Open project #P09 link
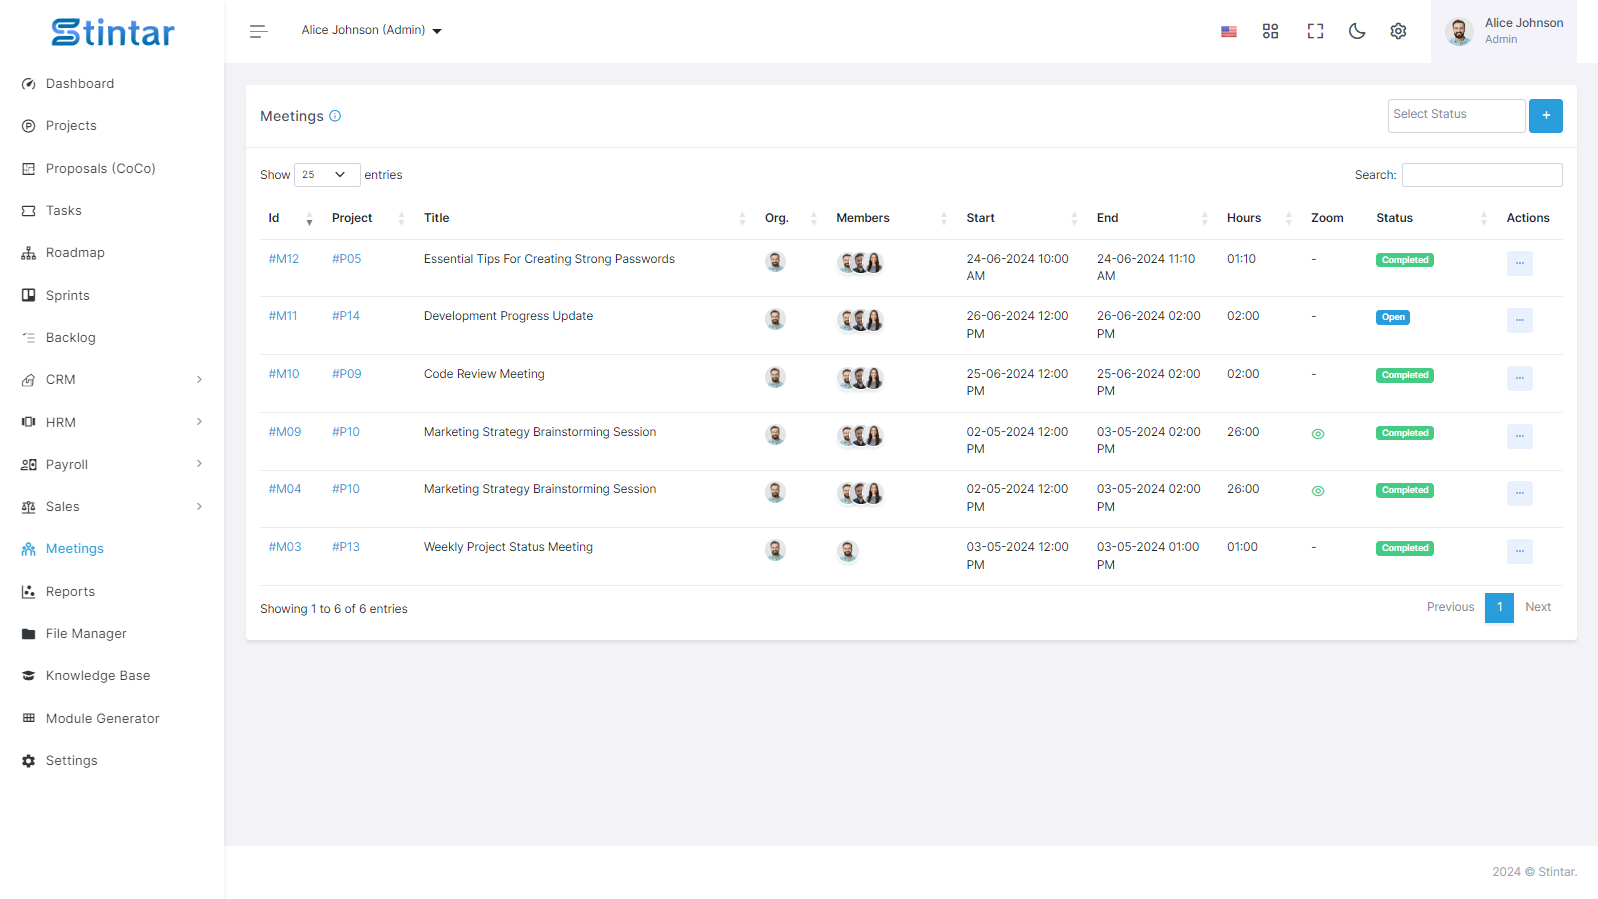The image size is (1598, 899). pos(347,374)
